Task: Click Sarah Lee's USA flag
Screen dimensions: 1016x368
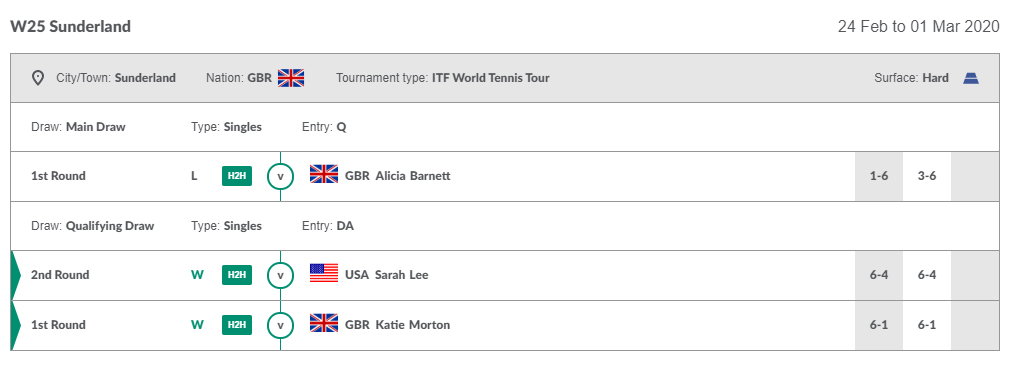Action: (x=324, y=275)
